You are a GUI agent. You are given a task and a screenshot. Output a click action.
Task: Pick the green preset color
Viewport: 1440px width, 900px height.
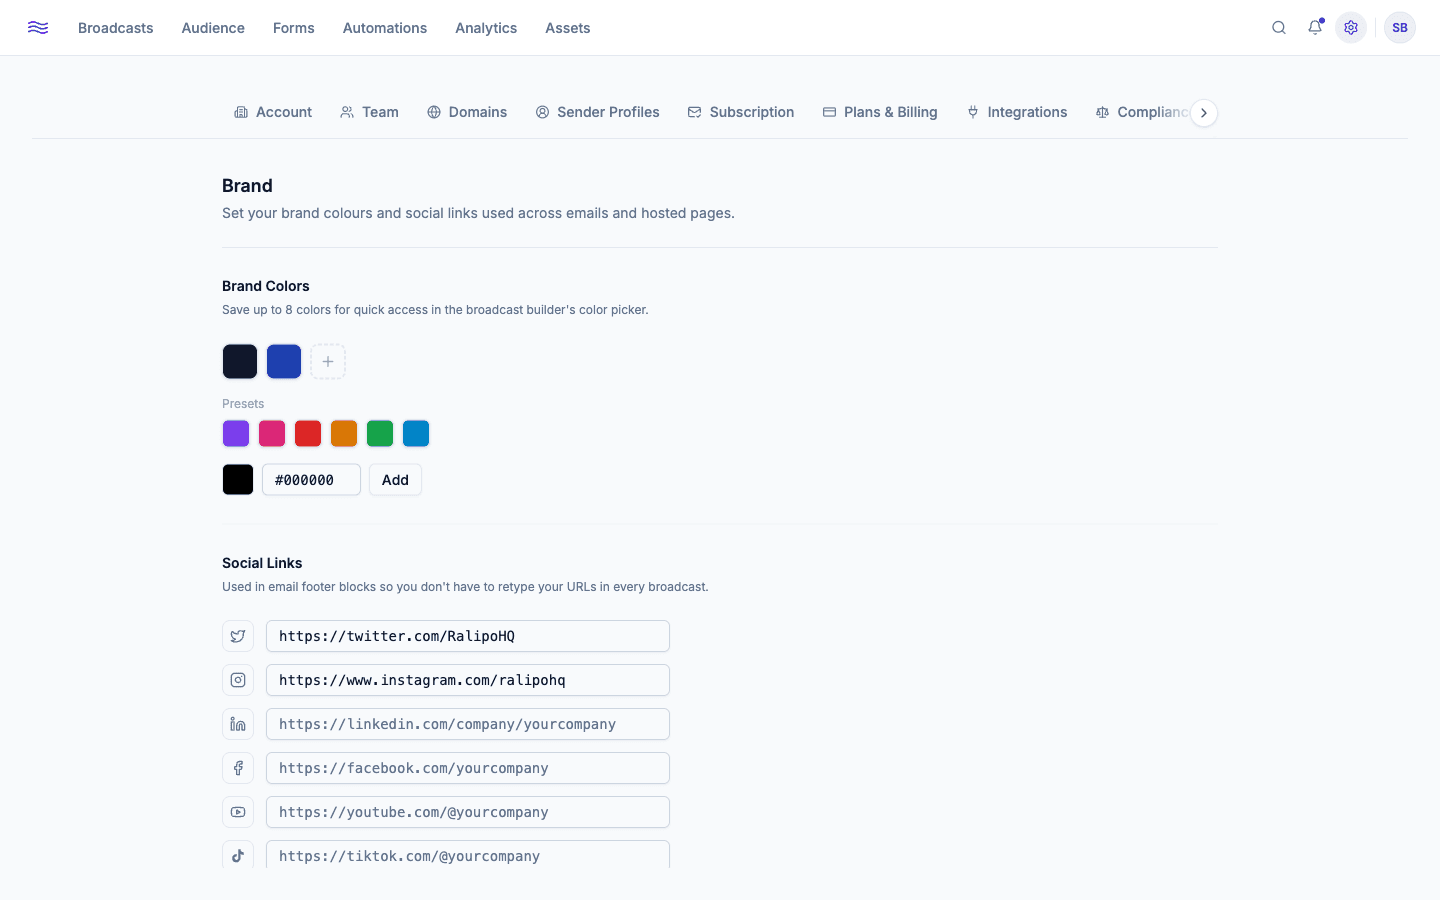pyautogui.click(x=380, y=433)
